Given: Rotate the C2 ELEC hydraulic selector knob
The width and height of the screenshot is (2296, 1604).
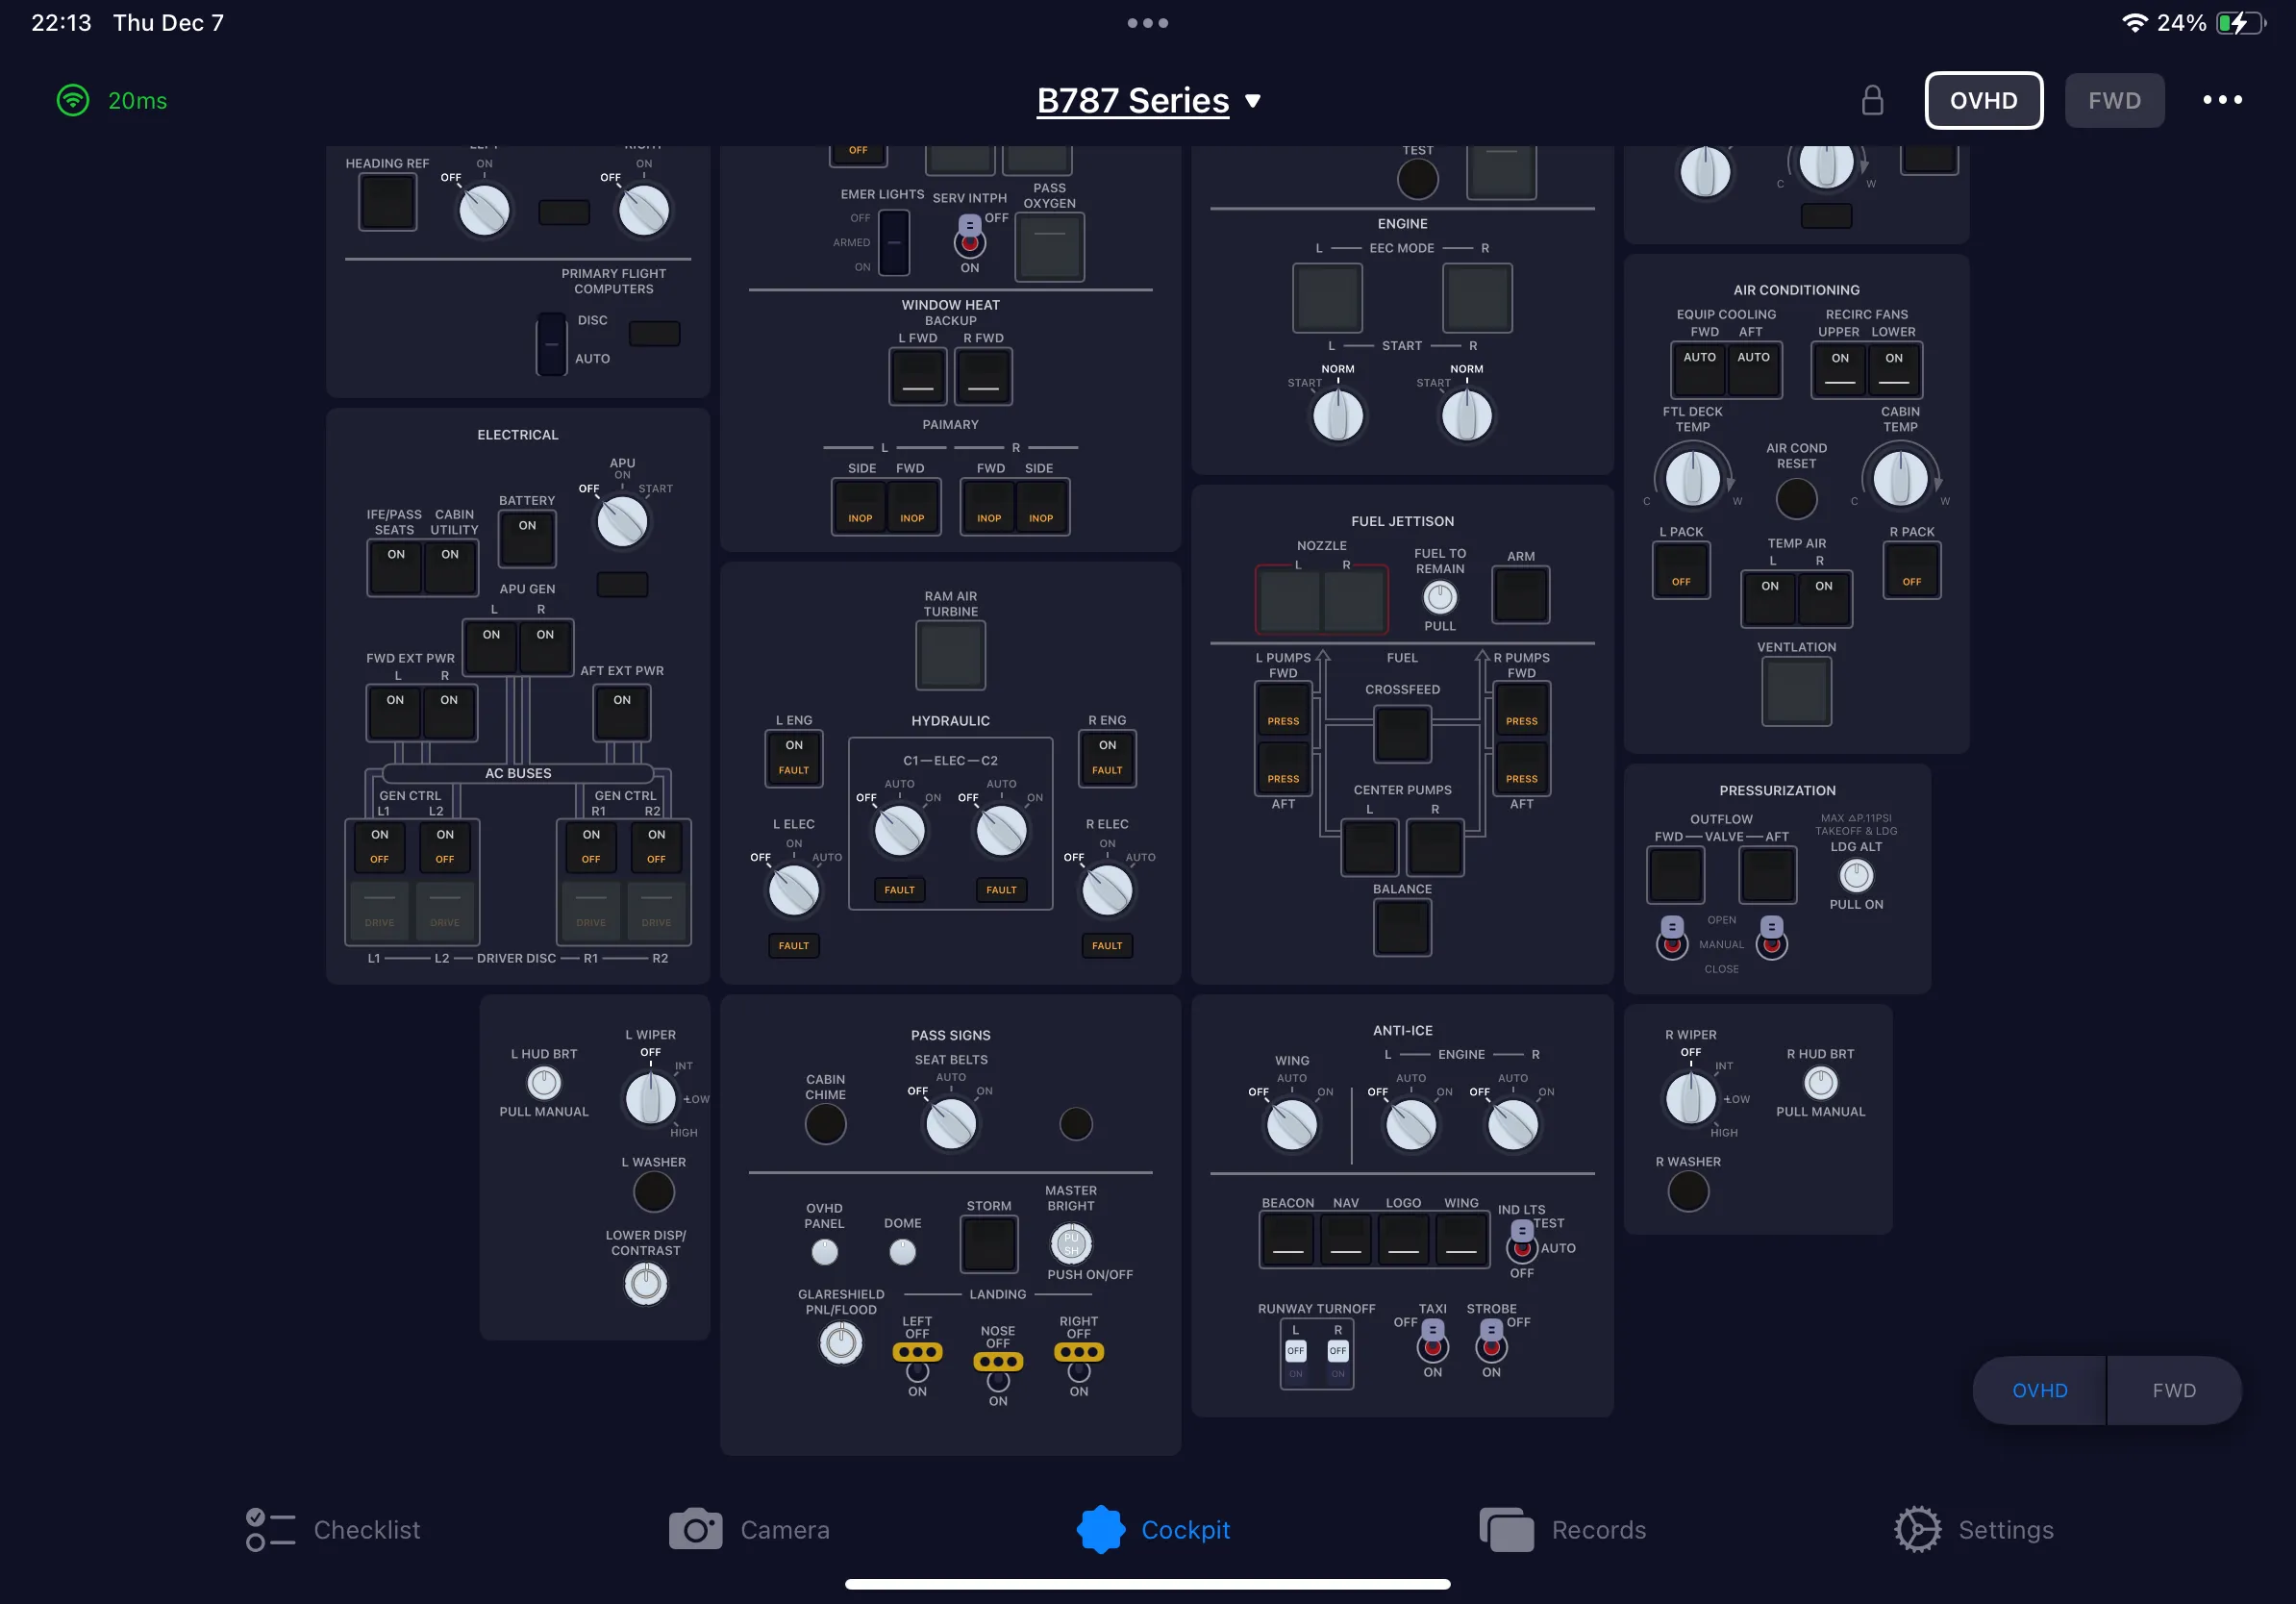Looking at the screenshot, I should (1001, 832).
